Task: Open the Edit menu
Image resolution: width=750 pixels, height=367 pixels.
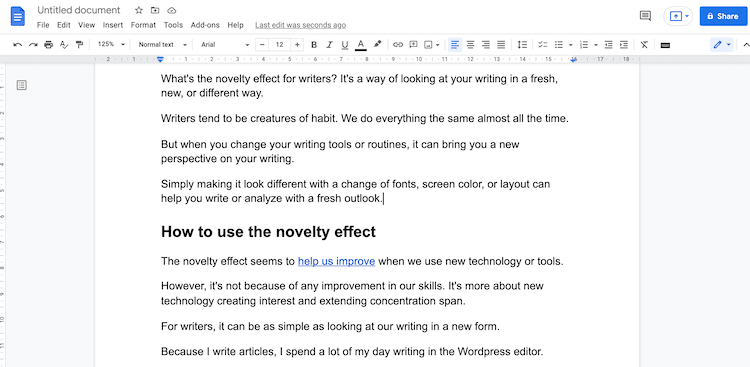Action: pyautogui.click(x=64, y=25)
